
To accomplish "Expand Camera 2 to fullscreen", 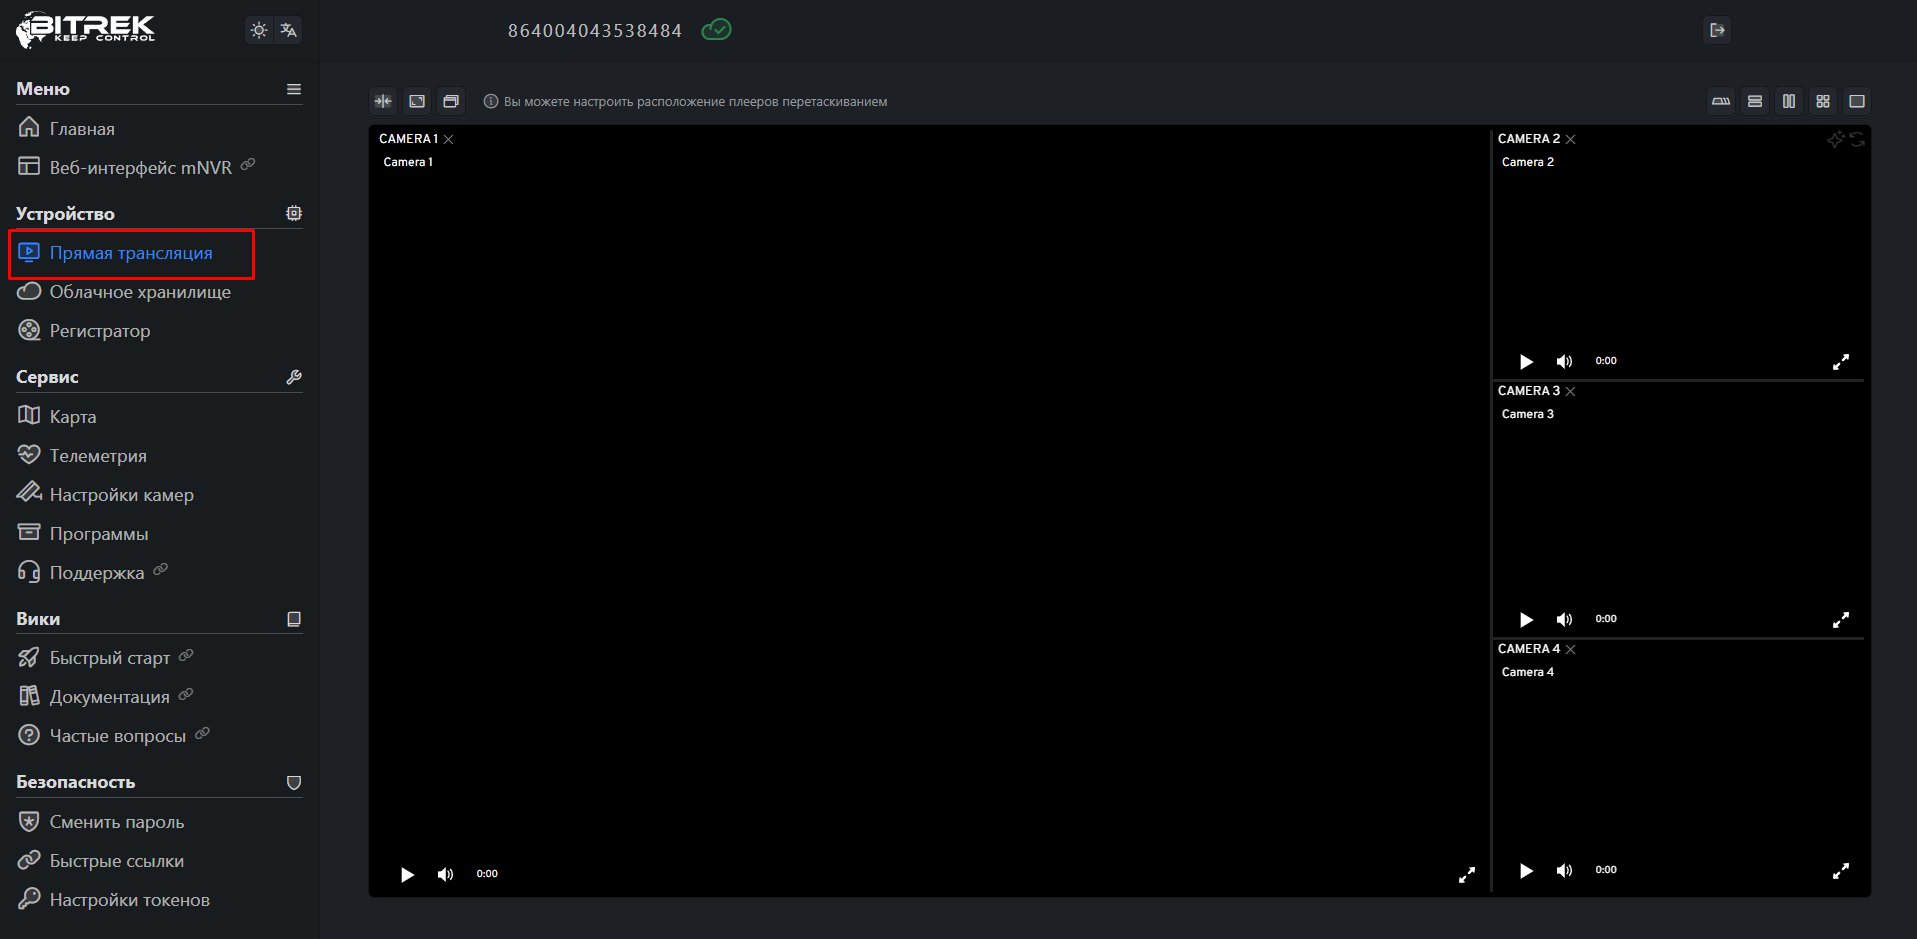I will coord(1841,361).
